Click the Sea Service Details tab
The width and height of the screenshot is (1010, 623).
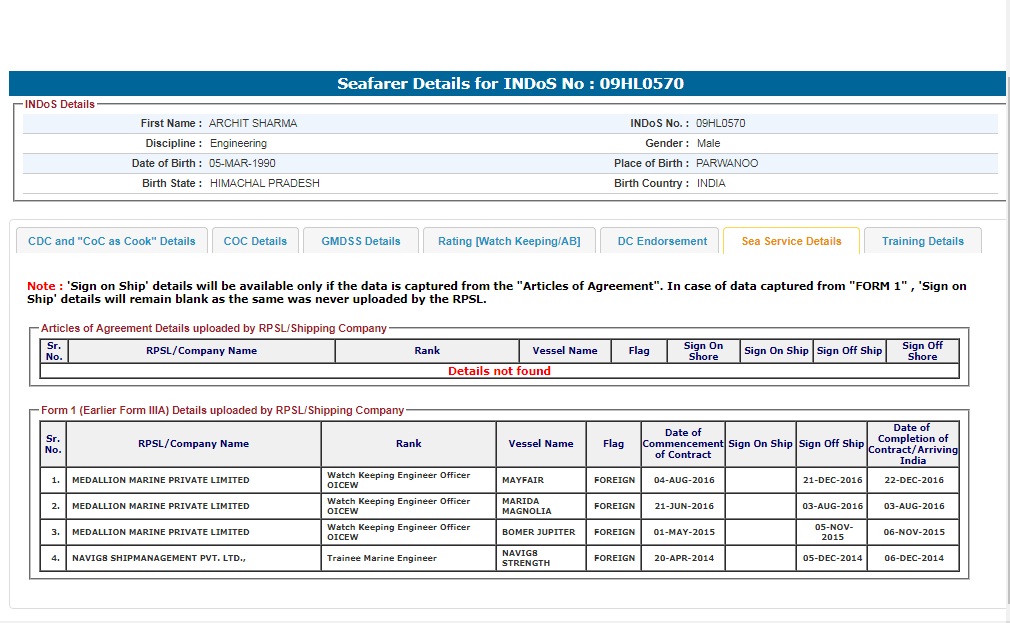pos(791,241)
